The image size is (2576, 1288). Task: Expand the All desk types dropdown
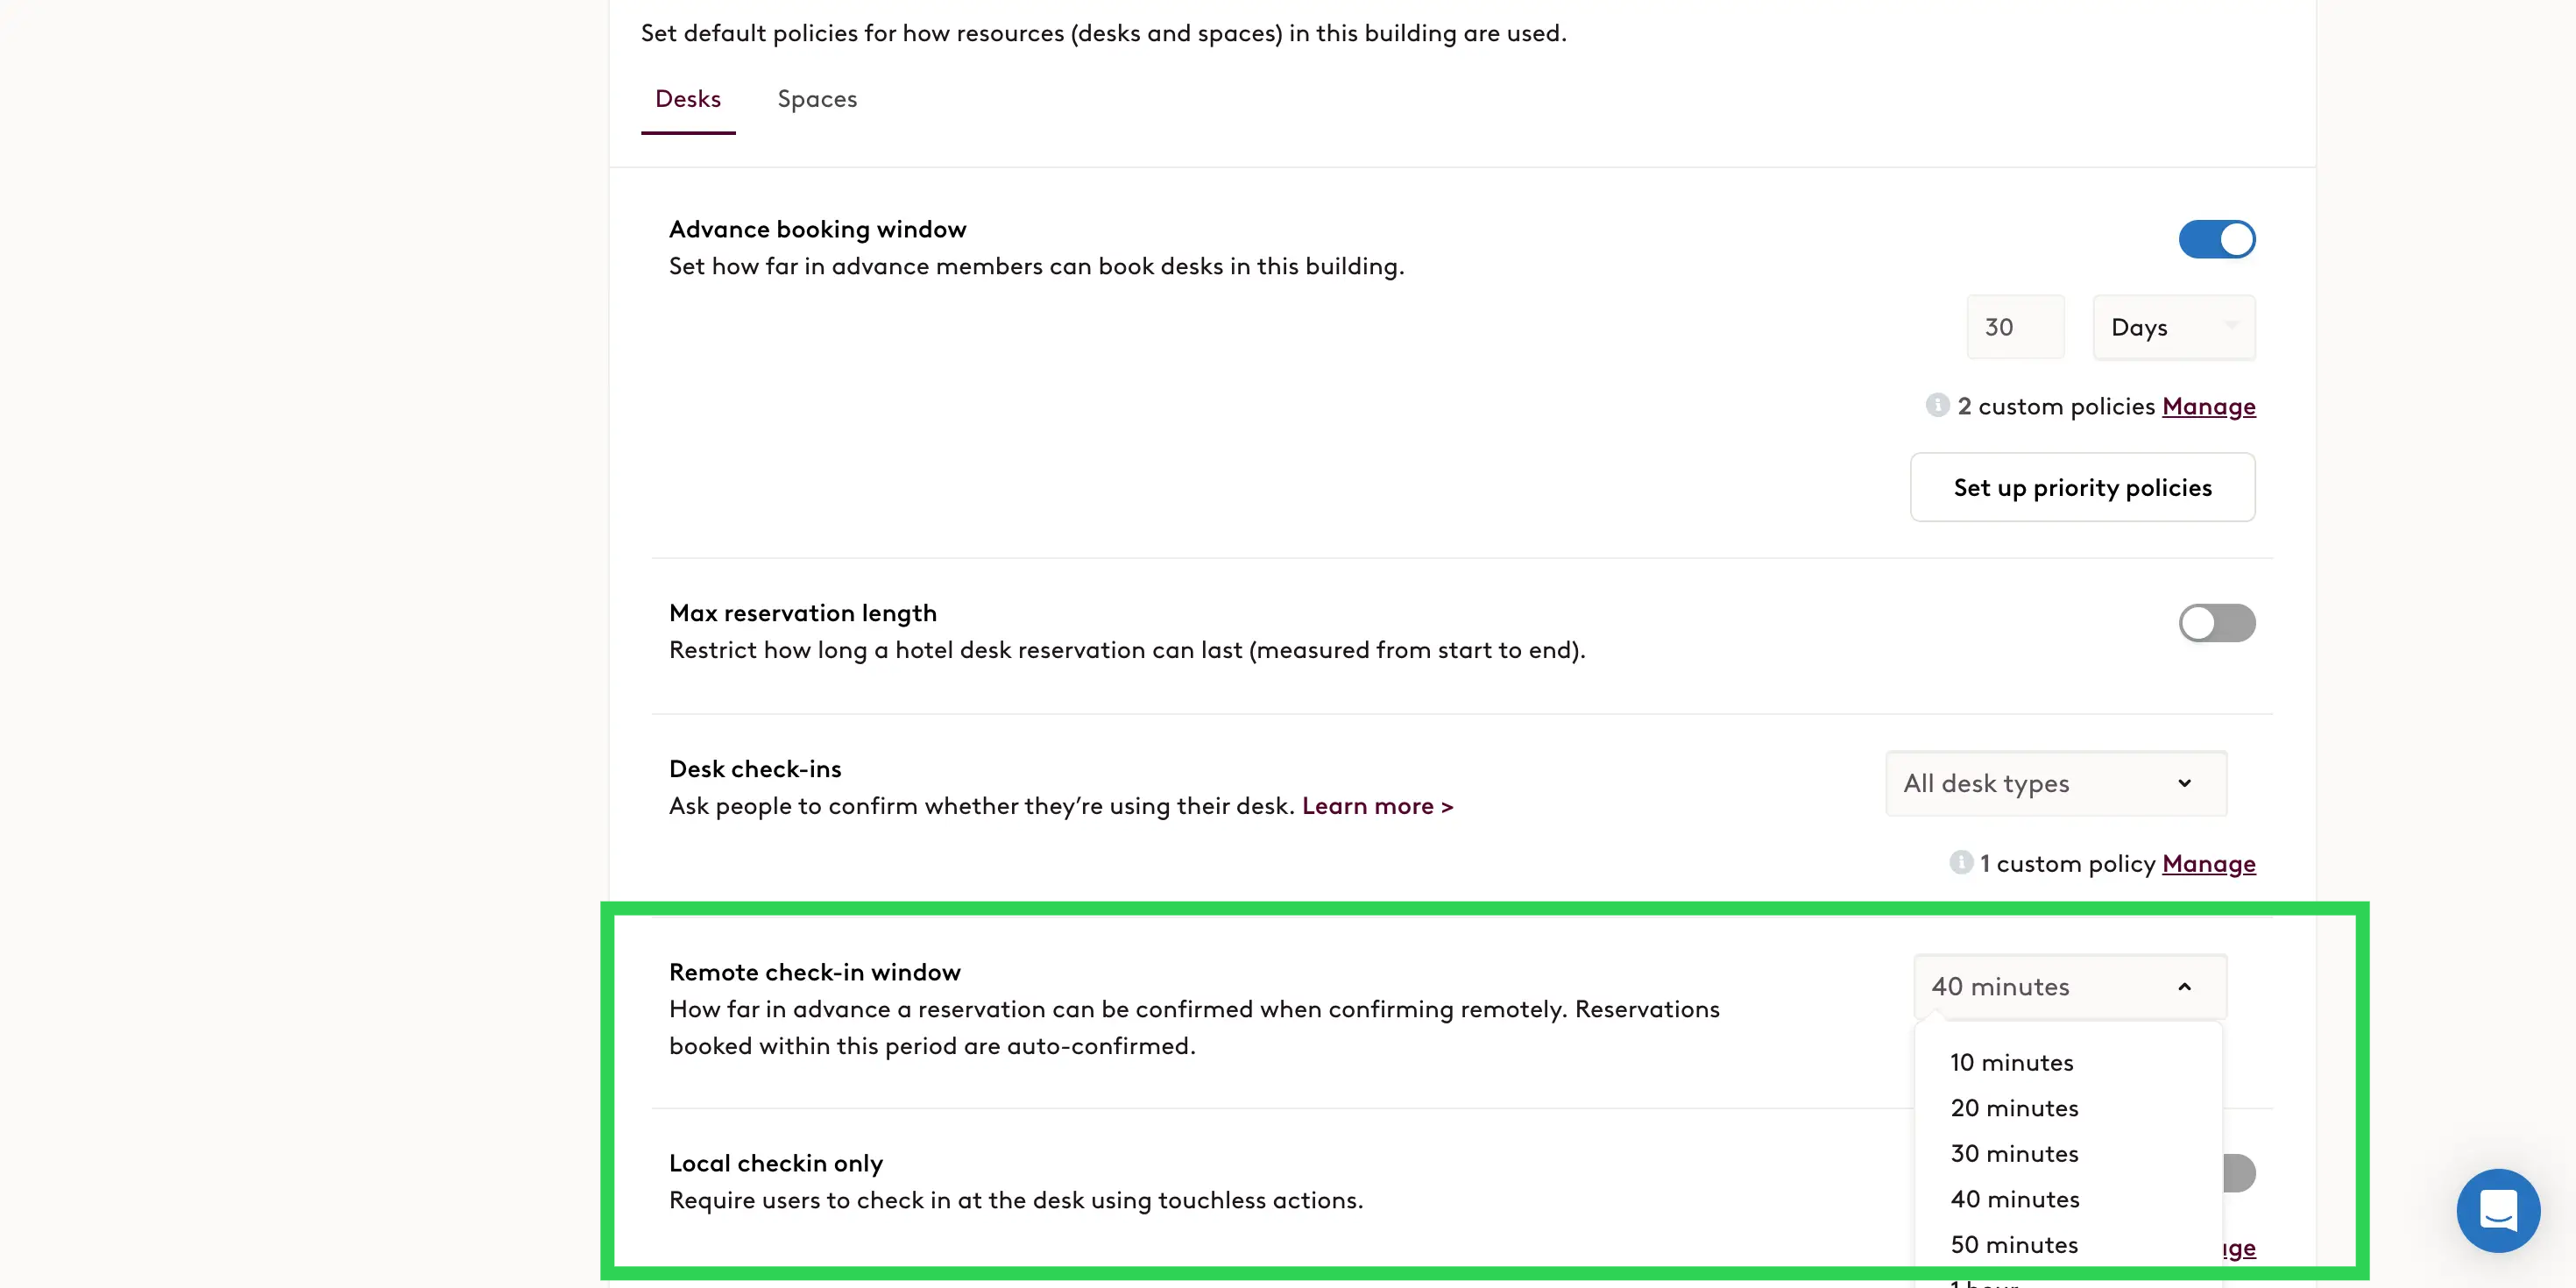tap(2055, 783)
